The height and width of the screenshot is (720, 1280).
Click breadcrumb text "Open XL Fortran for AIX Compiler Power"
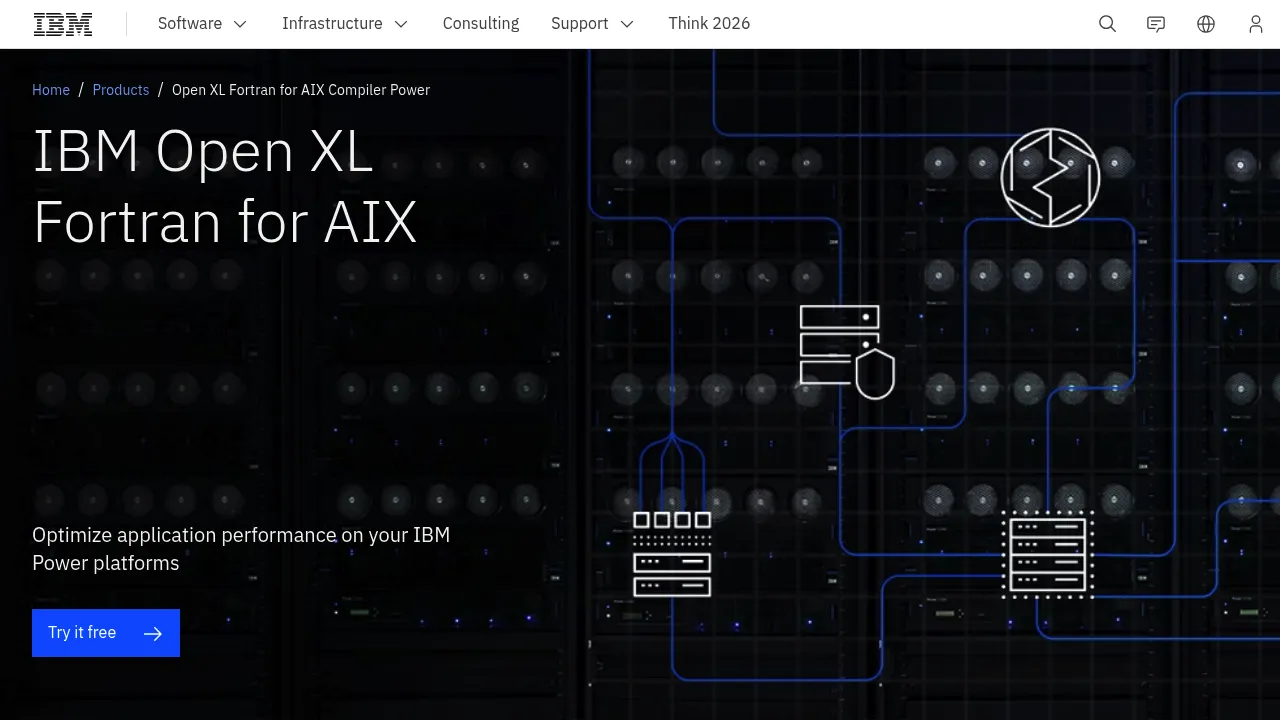pyautogui.click(x=301, y=90)
